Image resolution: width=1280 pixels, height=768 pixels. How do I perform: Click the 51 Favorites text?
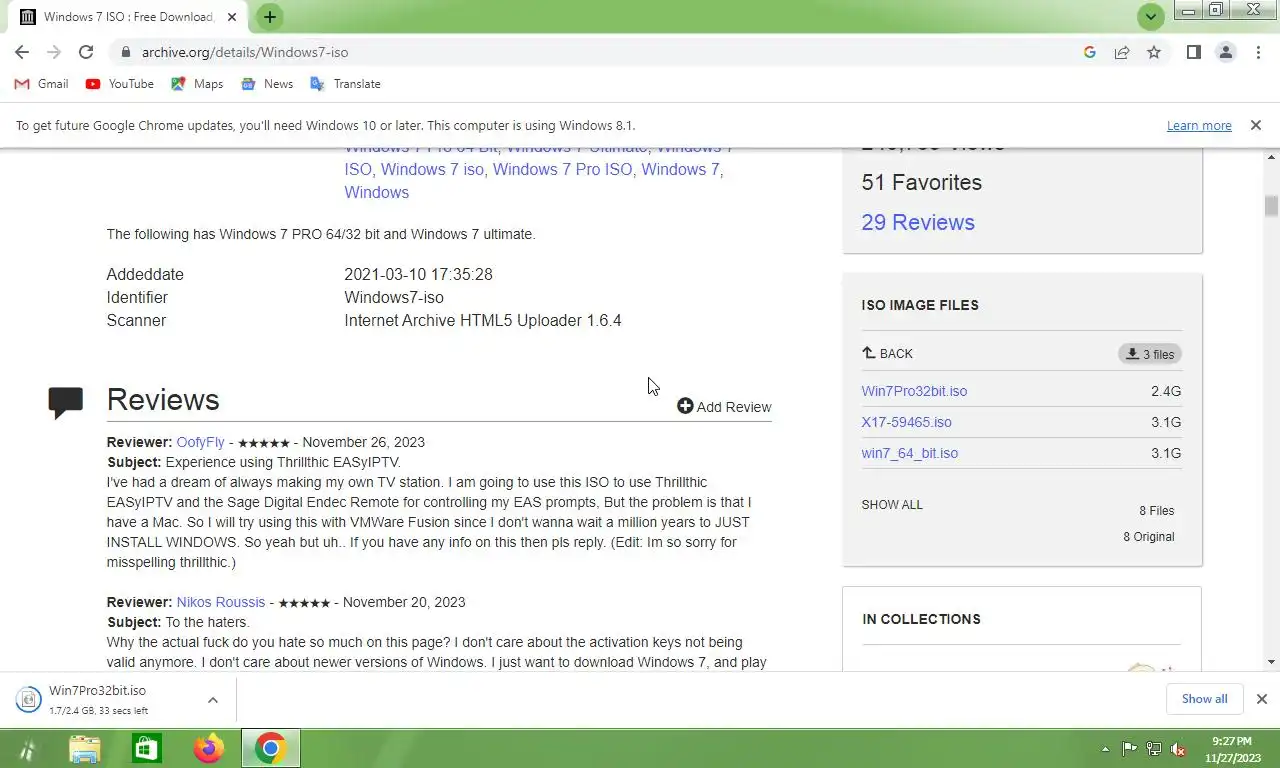pyautogui.click(x=922, y=182)
